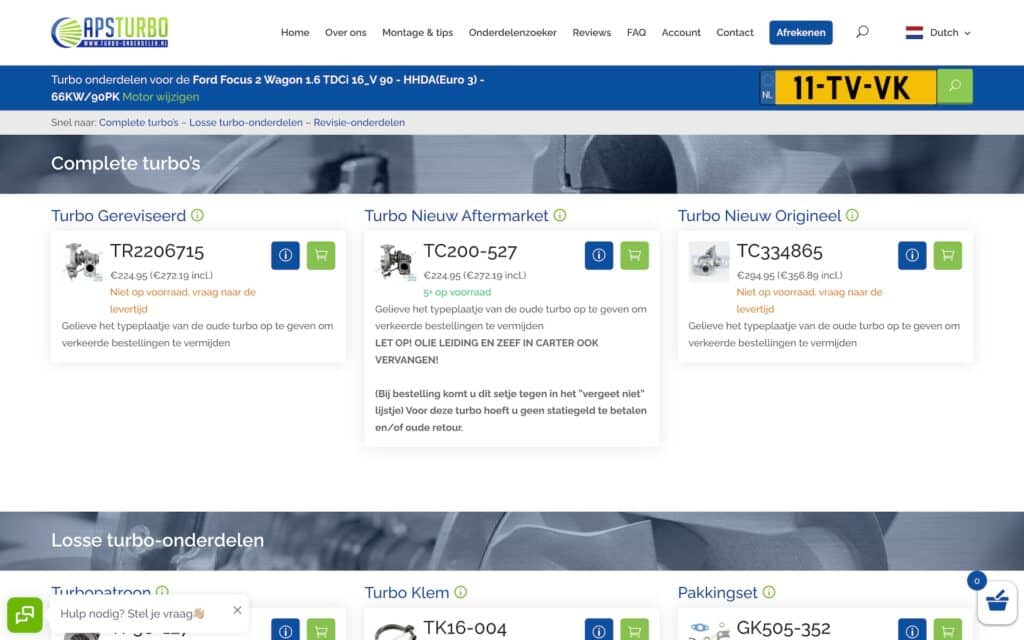Click the Afrekenen checkout button
Screen dimensions: 1024x640
tap(801, 33)
